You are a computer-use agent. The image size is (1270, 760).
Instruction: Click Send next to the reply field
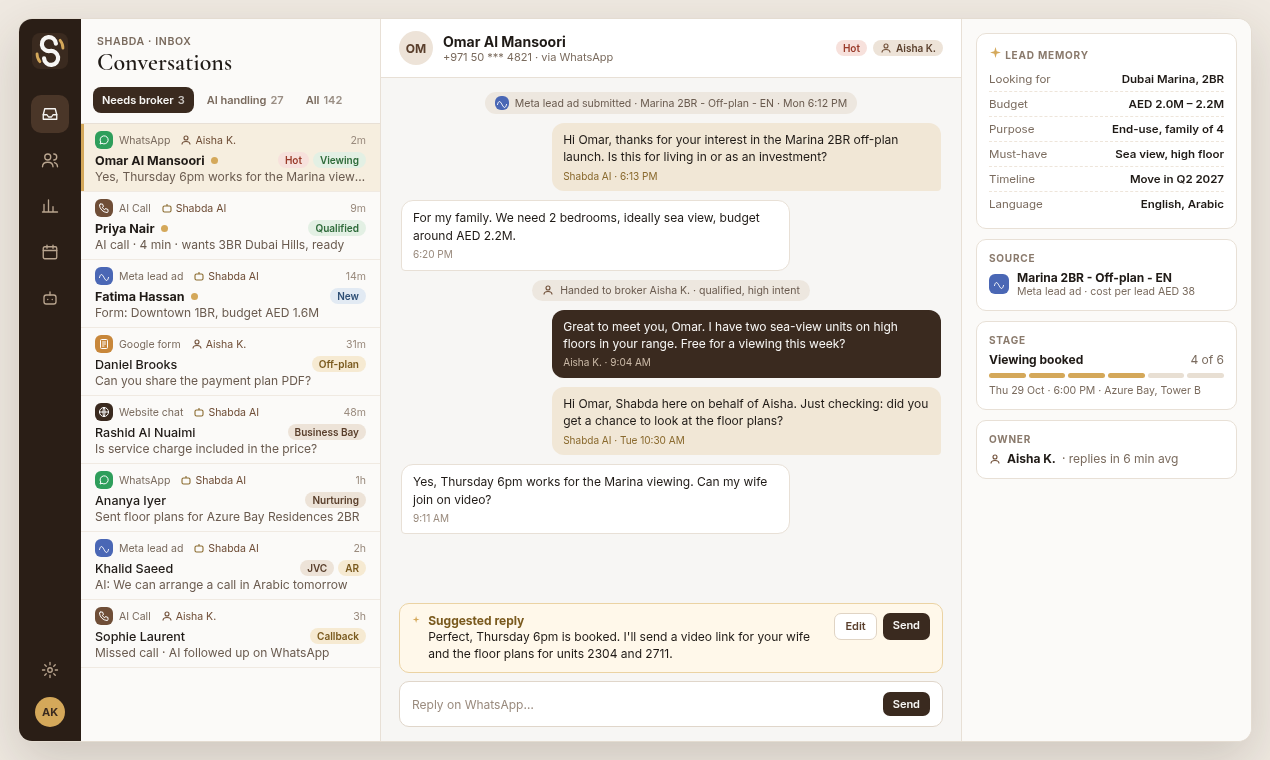coord(906,704)
